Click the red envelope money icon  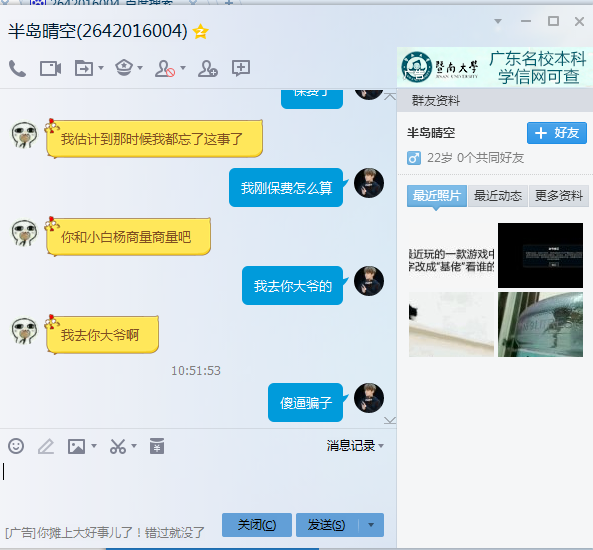[157, 446]
